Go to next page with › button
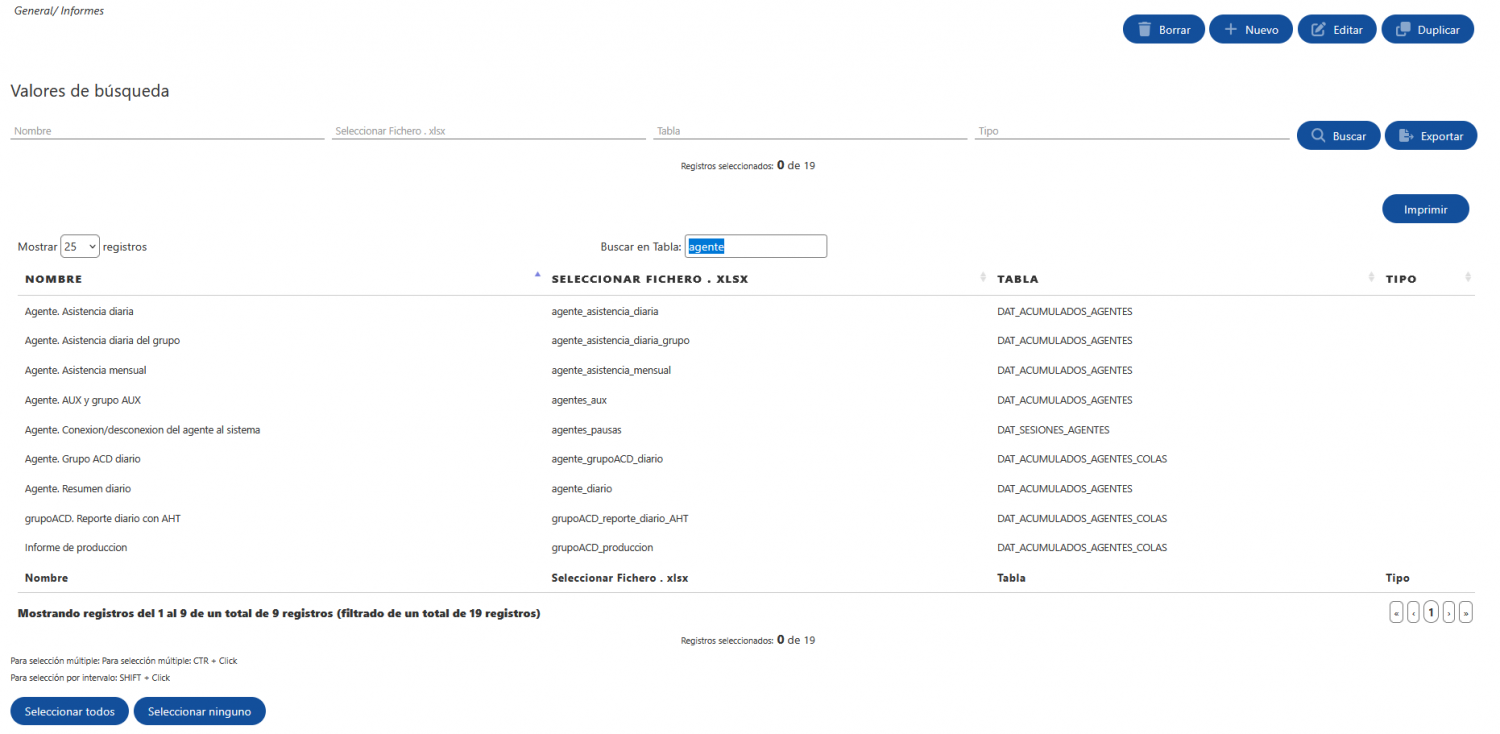This screenshot has height=734, width=1500. tap(1449, 613)
